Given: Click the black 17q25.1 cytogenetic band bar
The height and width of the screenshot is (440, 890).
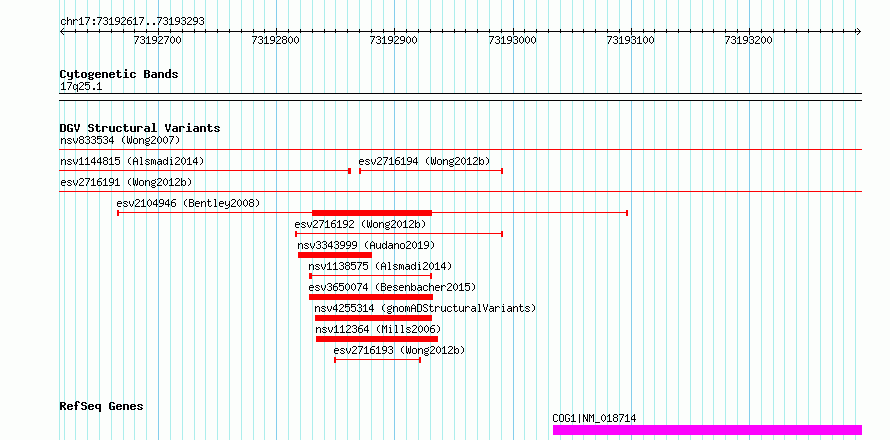Looking at the screenshot, I should pos(460,97).
